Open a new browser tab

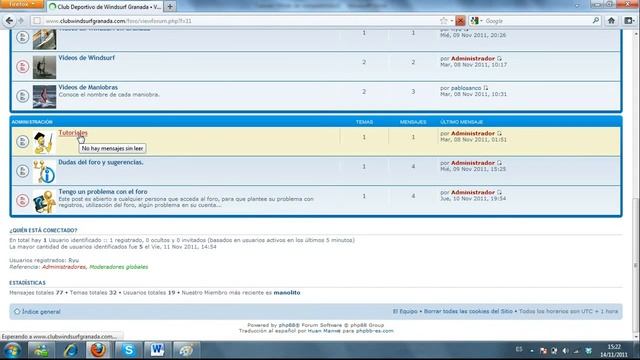(170, 7)
